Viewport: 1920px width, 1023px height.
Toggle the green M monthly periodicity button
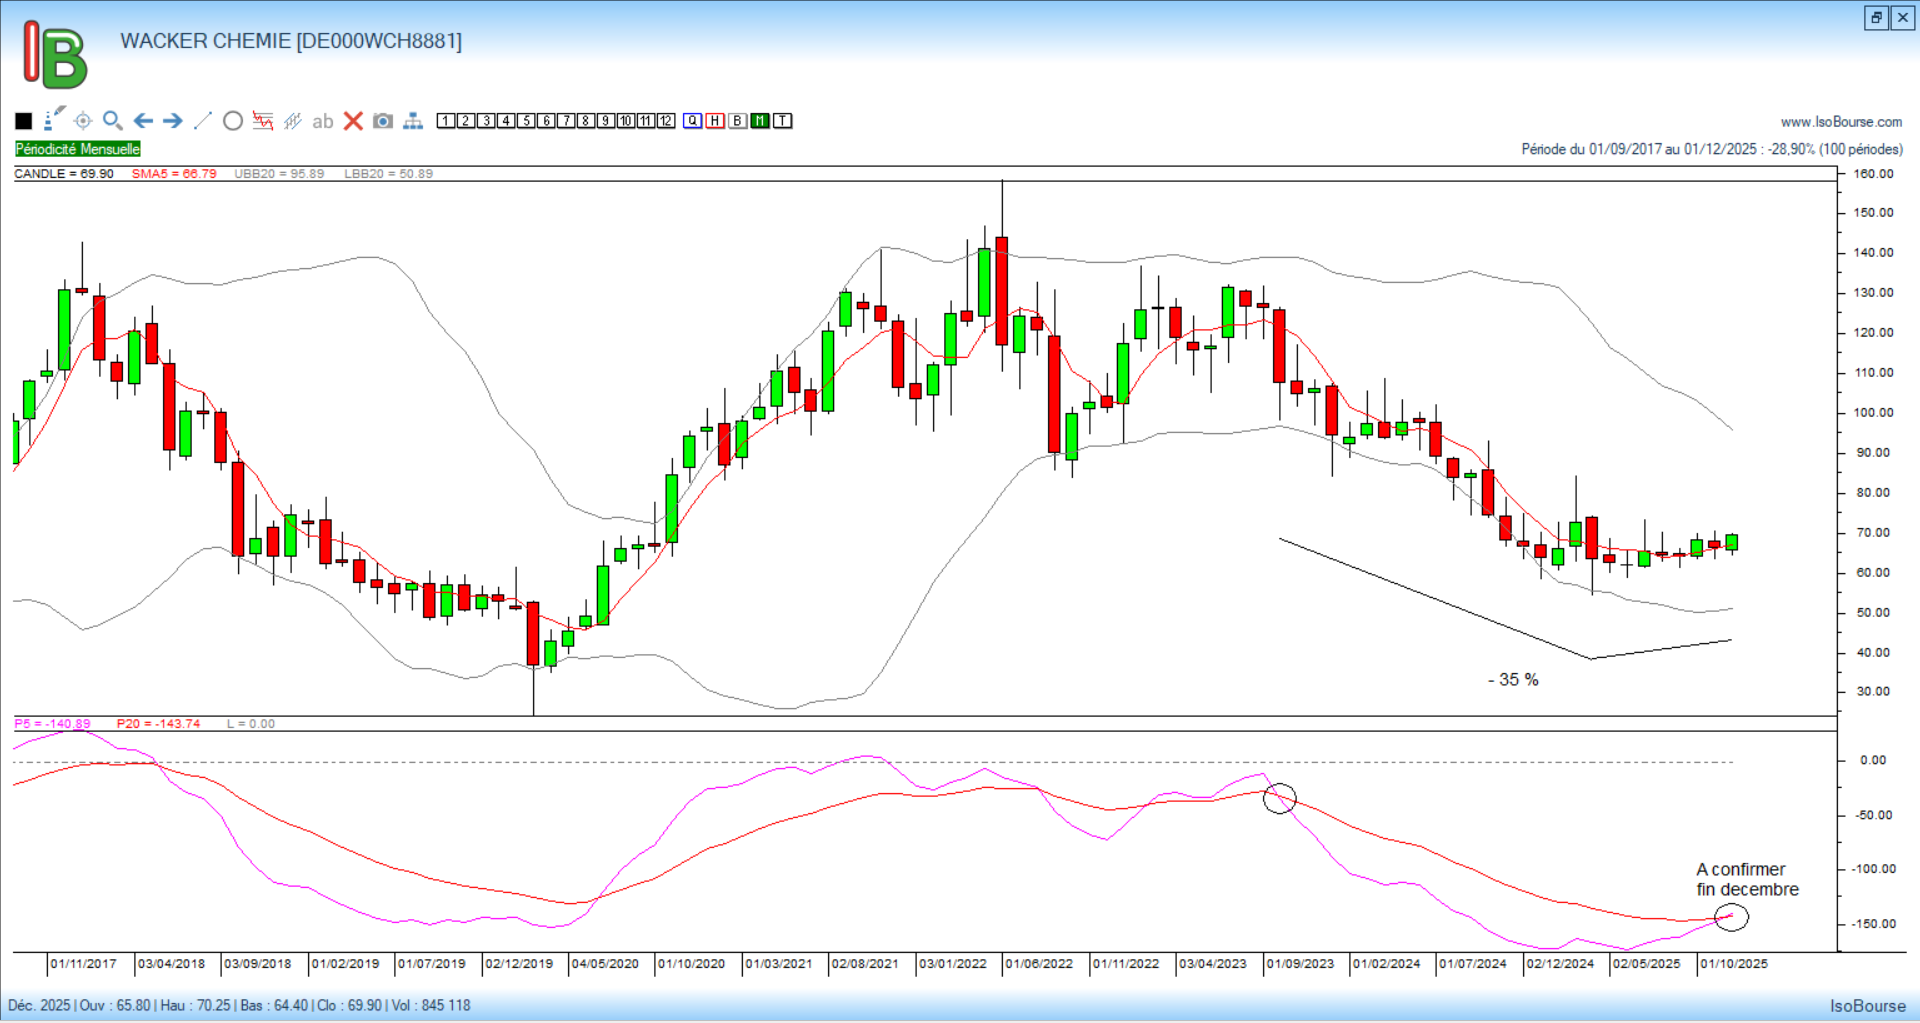[760, 121]
